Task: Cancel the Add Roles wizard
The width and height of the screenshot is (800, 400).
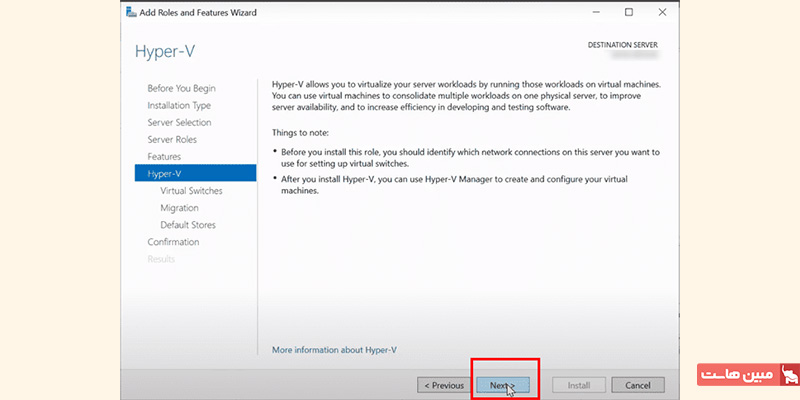Action: click(638, 385)
